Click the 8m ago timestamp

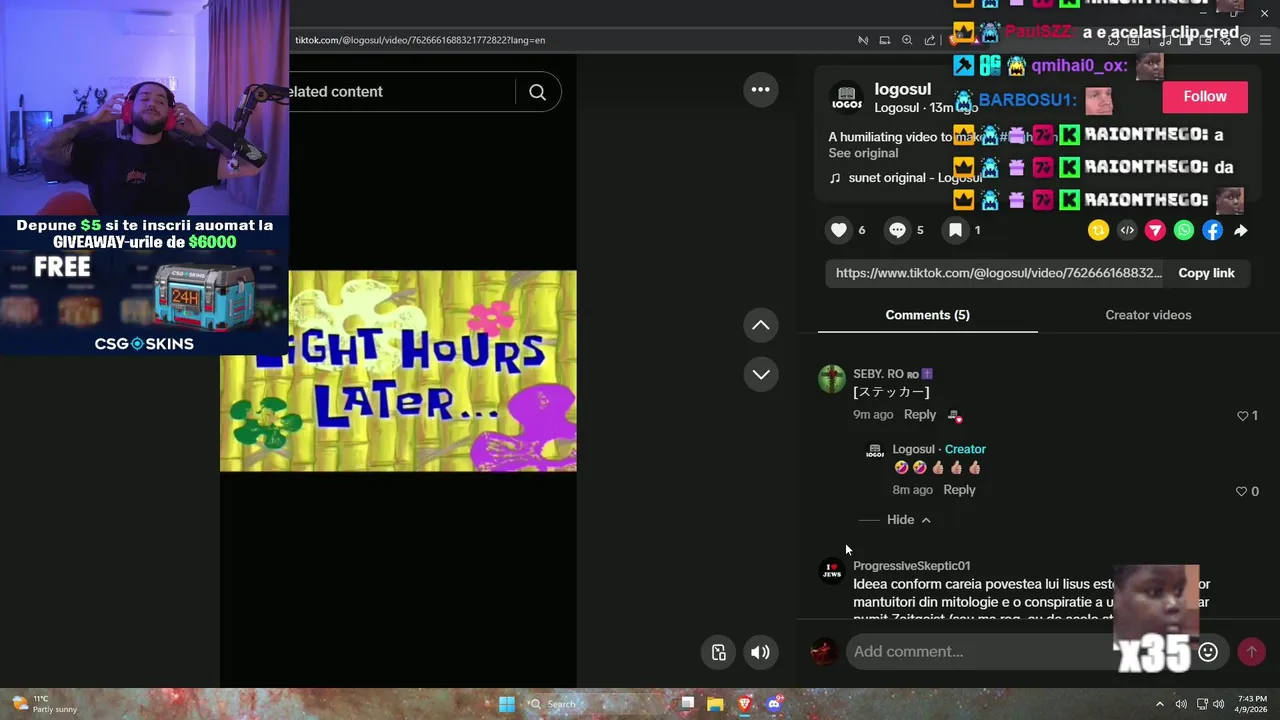(x=912, y=490)
